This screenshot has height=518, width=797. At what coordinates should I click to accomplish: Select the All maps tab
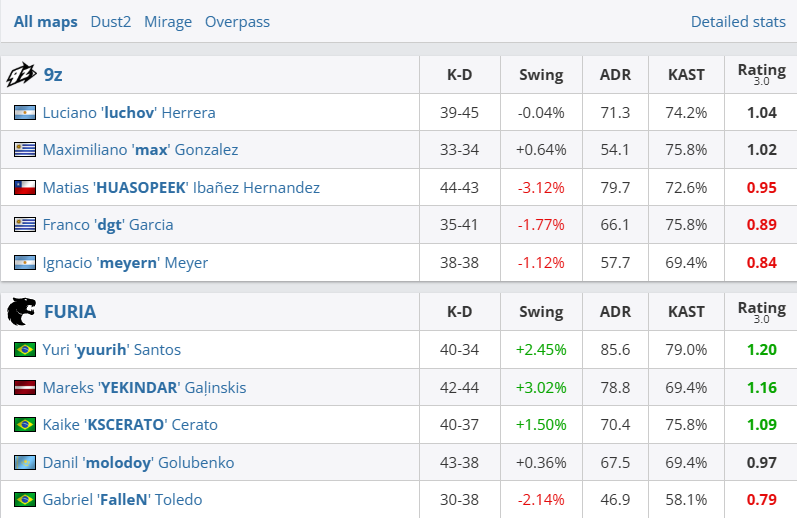(x=46, y=22)
